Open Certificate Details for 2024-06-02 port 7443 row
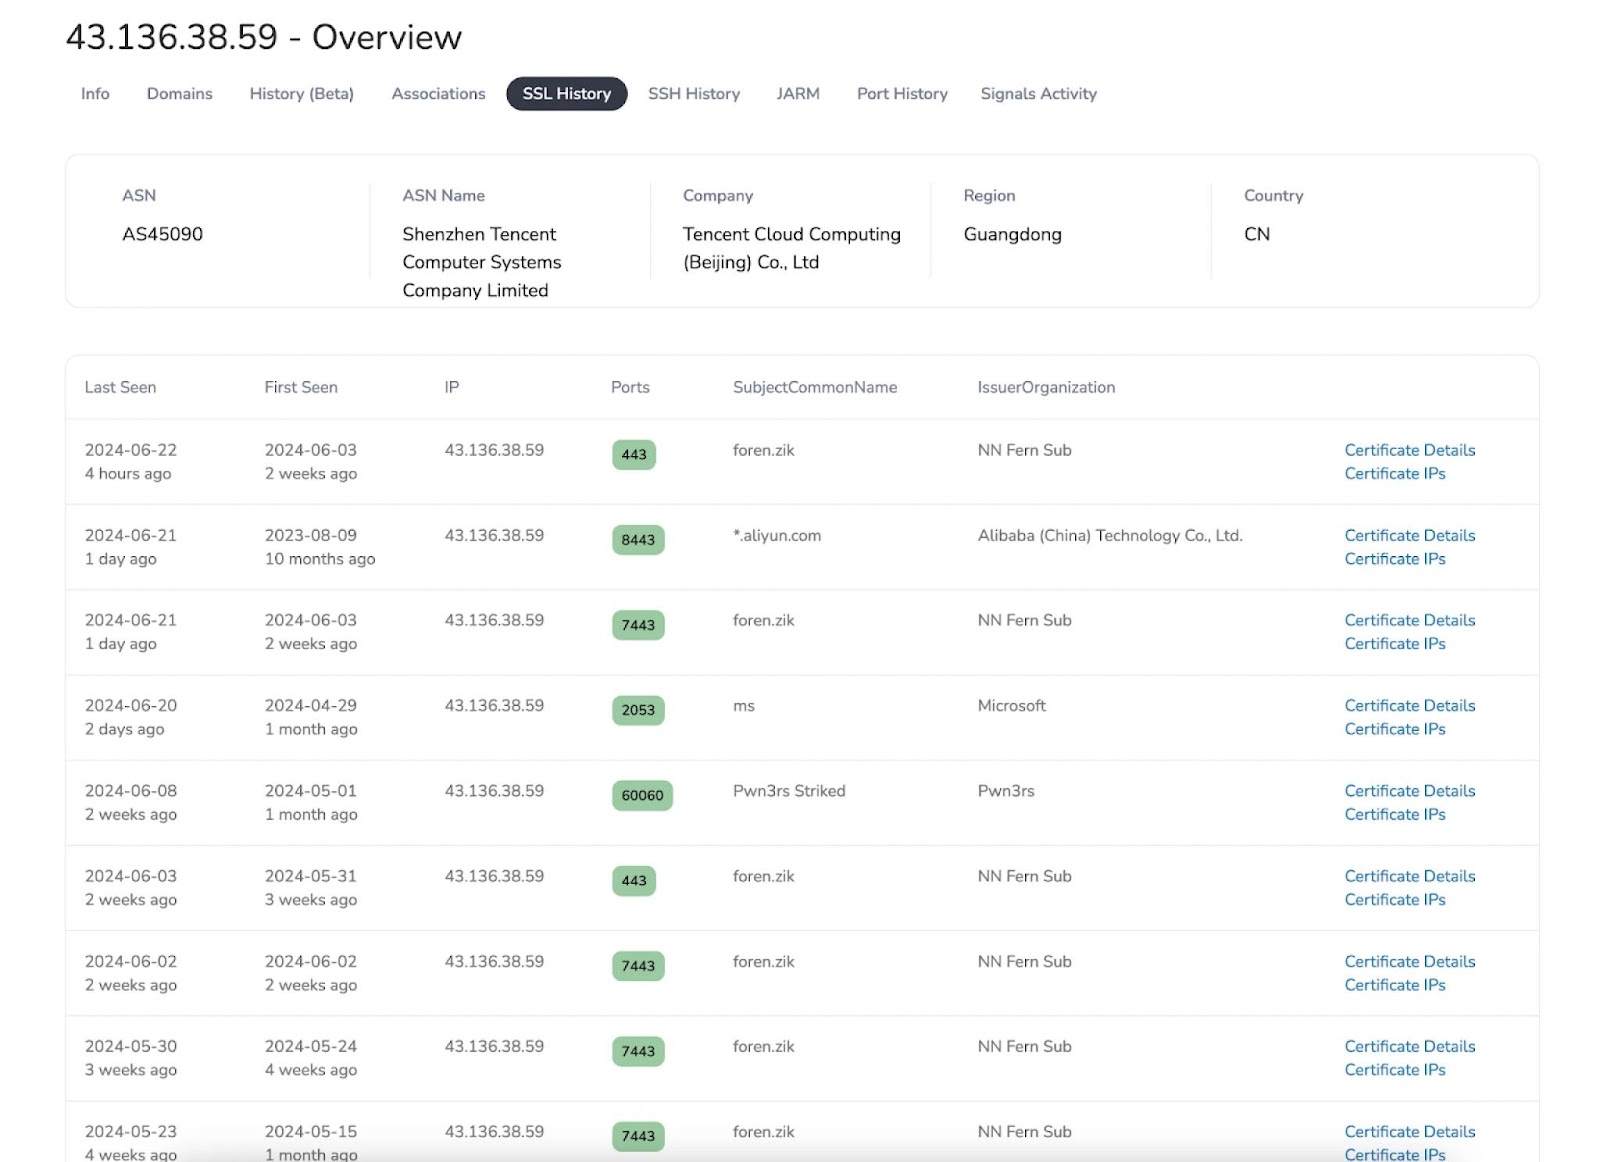This screenshot has width=1600, height=1162. pos(1410,961)
